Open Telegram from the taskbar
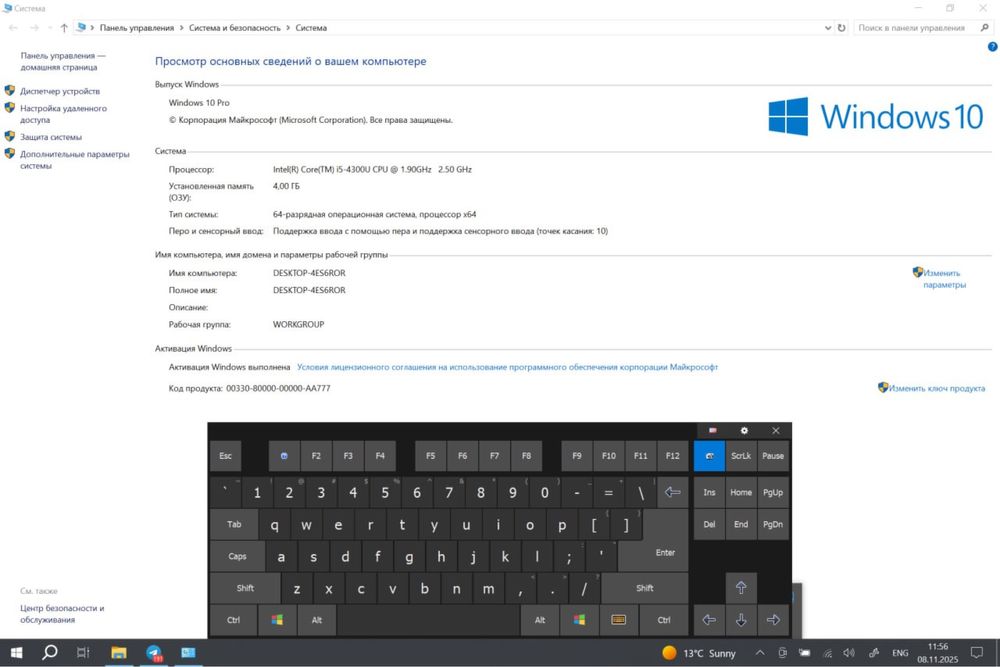1000x667 pixels. [x=154, y=652]
